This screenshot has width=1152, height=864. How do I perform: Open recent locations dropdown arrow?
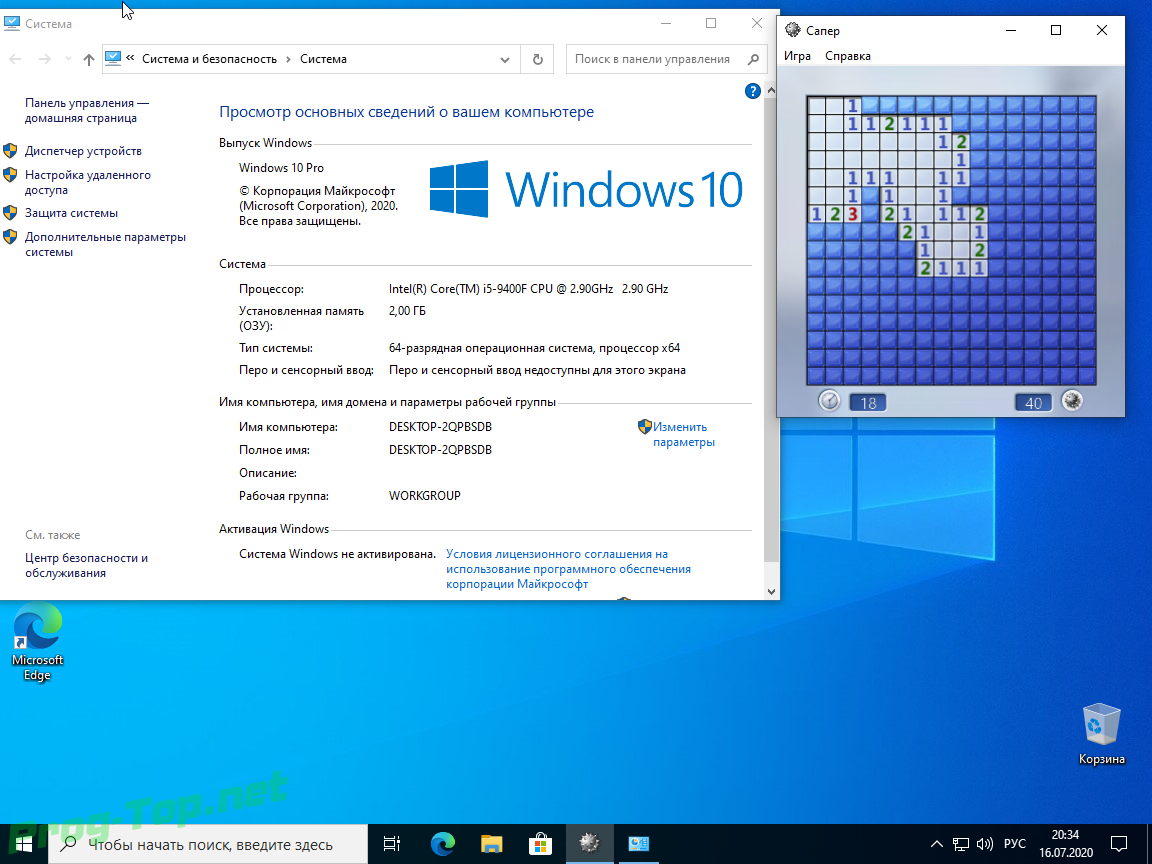coord(68,59)
